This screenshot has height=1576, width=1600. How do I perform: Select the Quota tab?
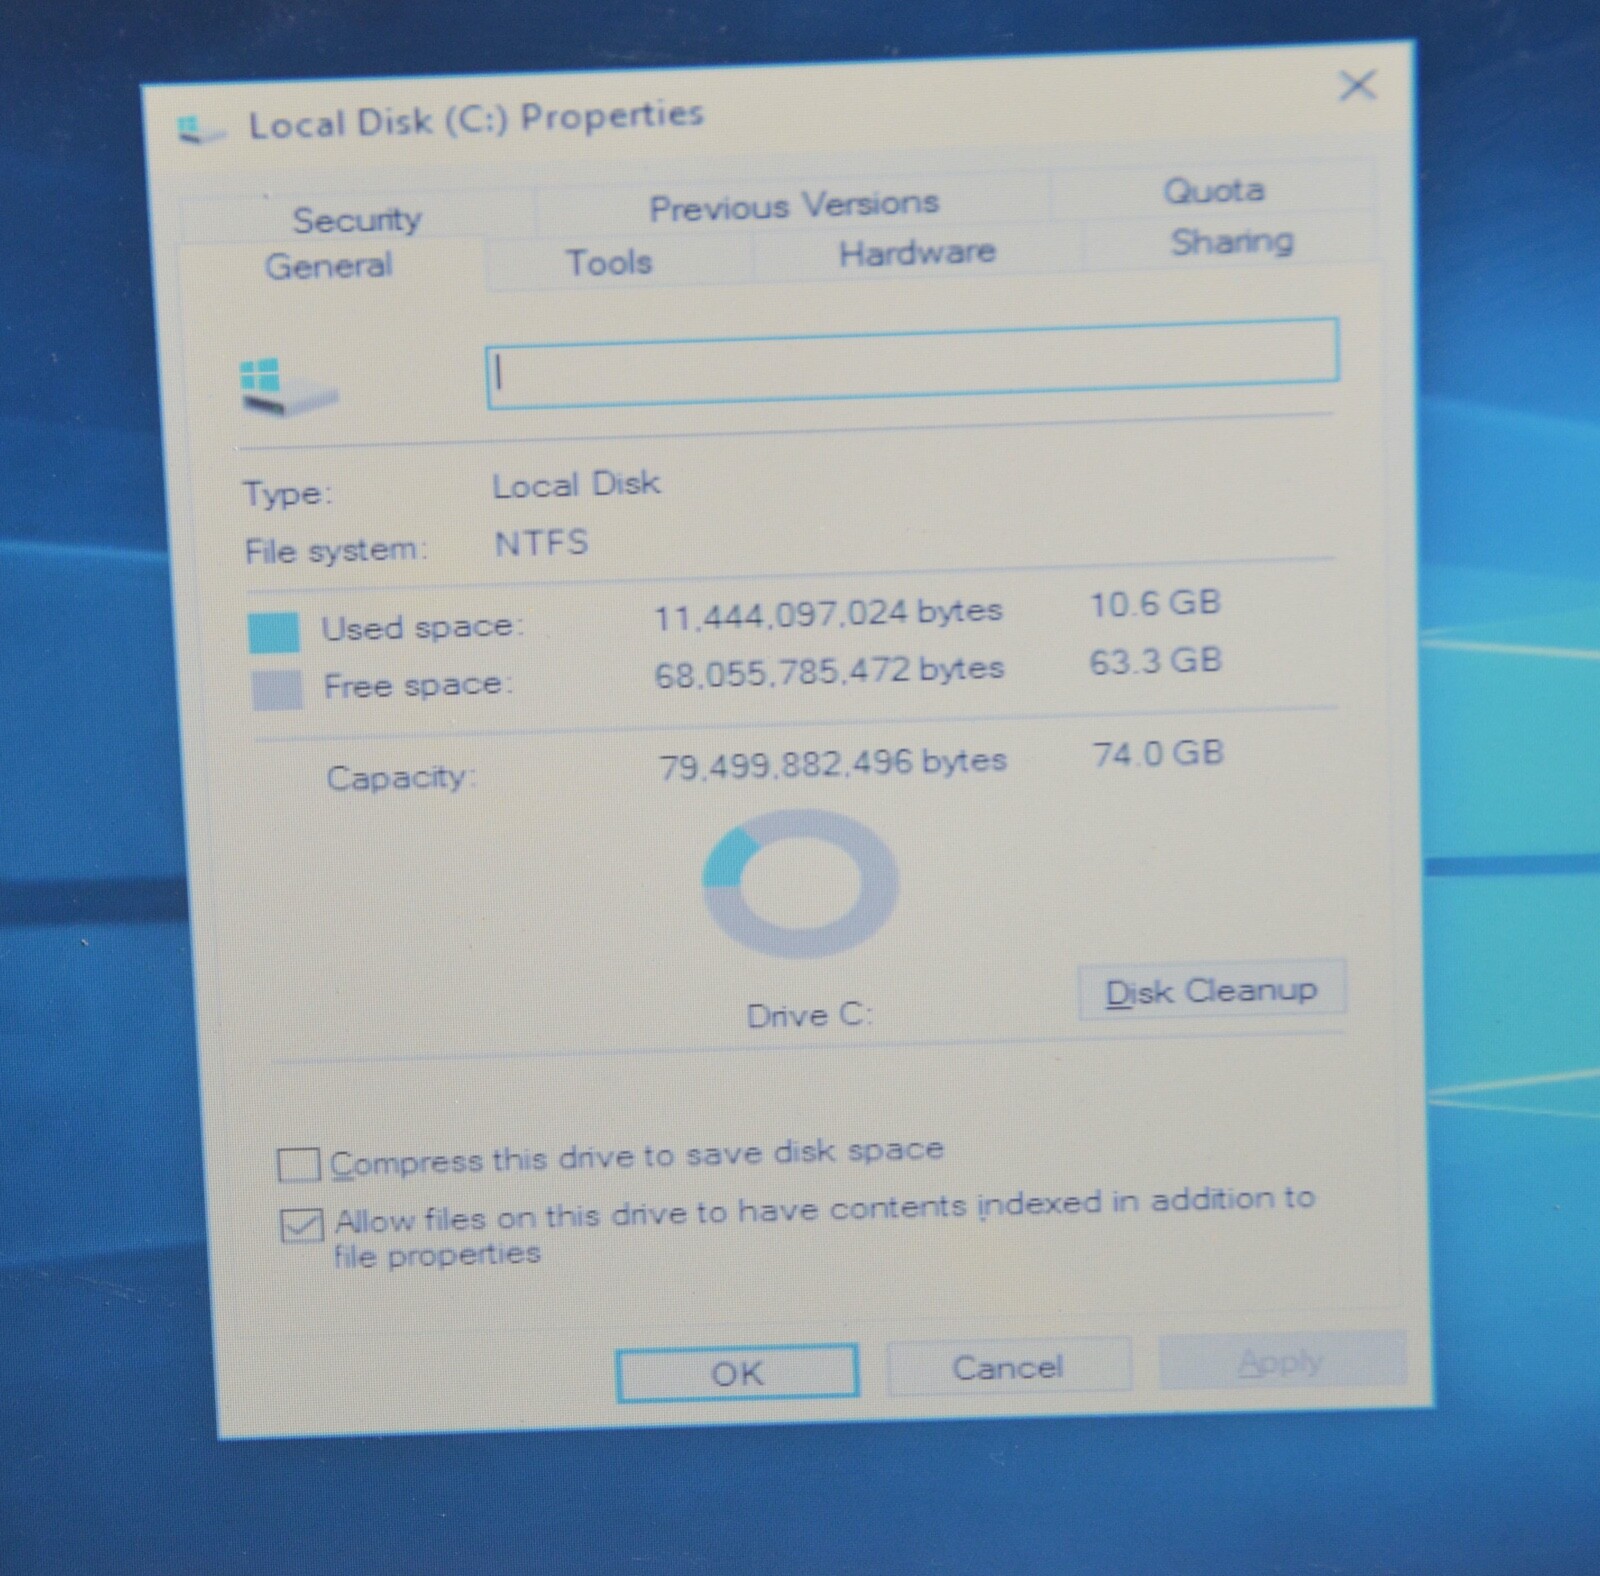1213,190
